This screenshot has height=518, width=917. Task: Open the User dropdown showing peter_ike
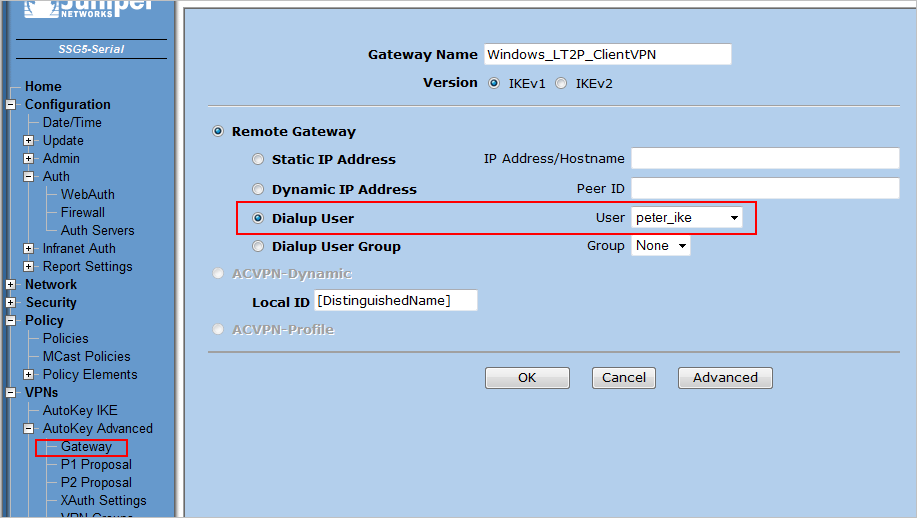tap(687, 218)
